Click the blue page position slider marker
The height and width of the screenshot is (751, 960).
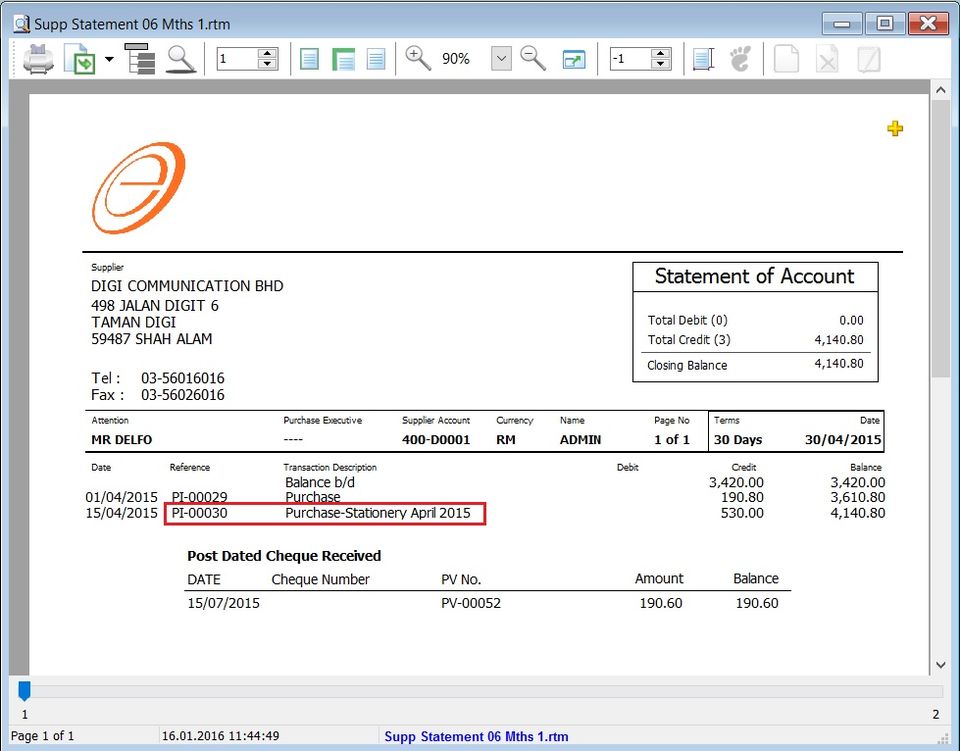(x=24, y=690)
